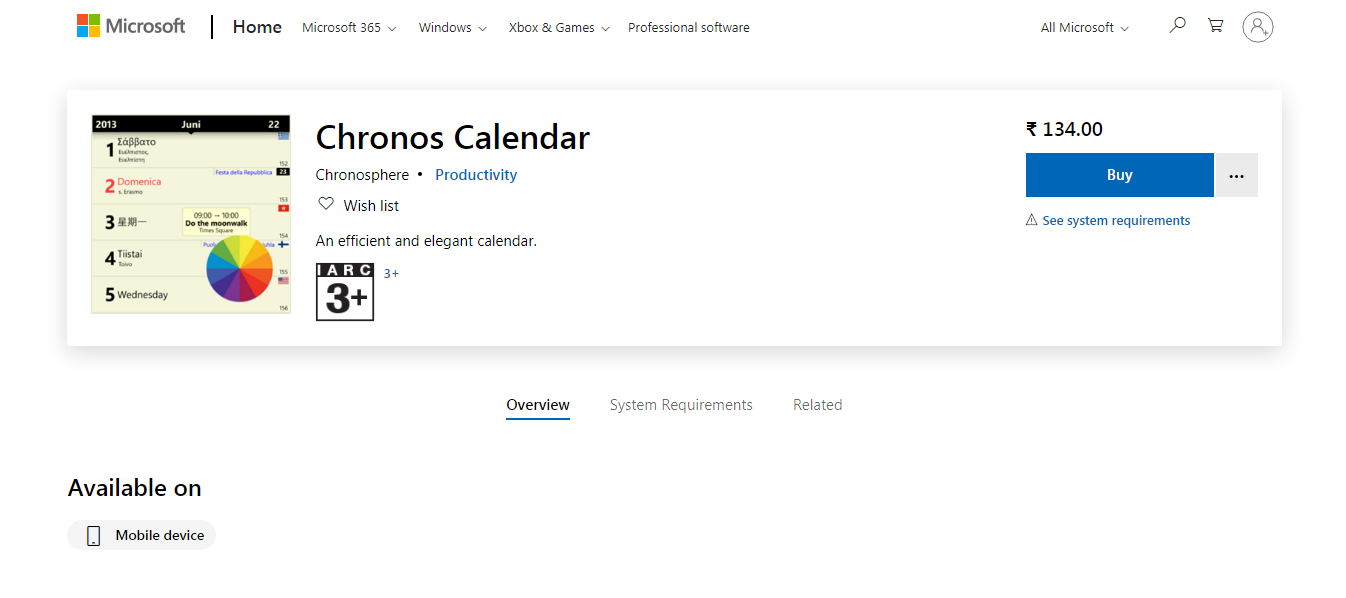Open the shopping cart icon

click(1215, 25)
